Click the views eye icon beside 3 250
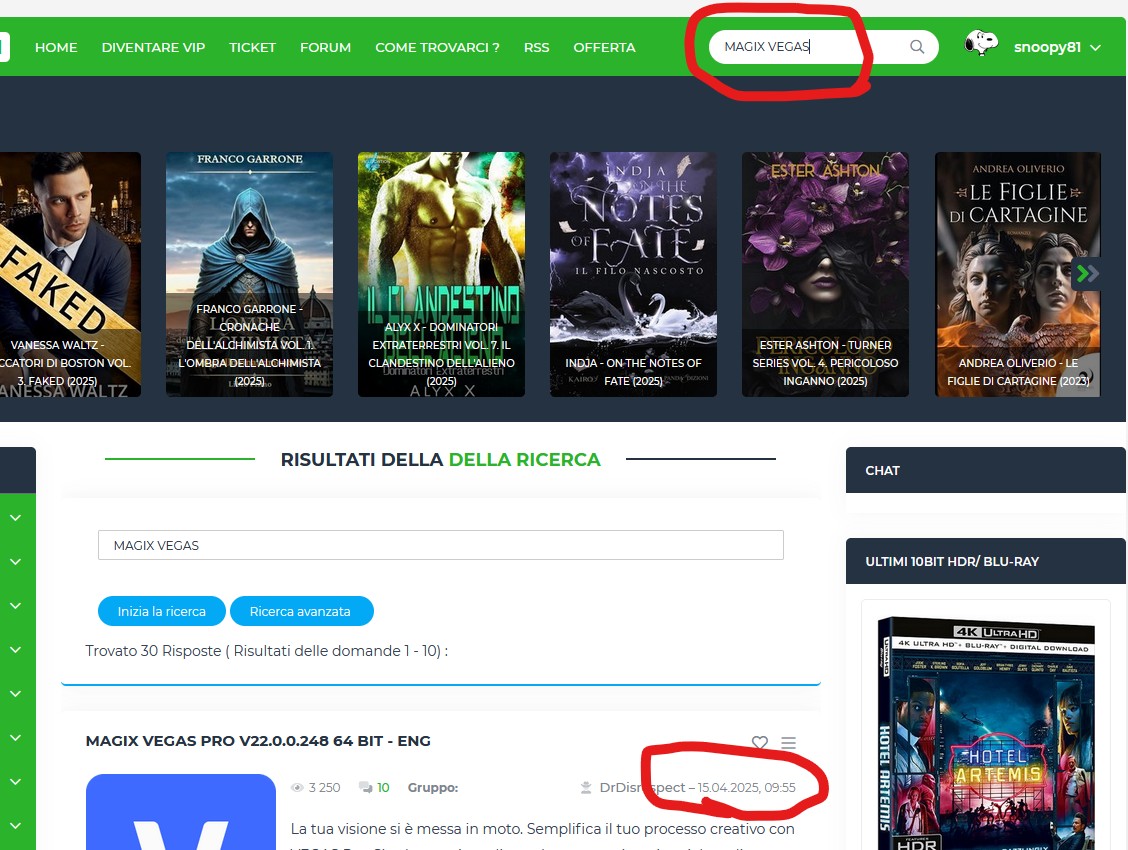Image resolution: width=1128 pixels, height=850 pixels. click(297, 787)
